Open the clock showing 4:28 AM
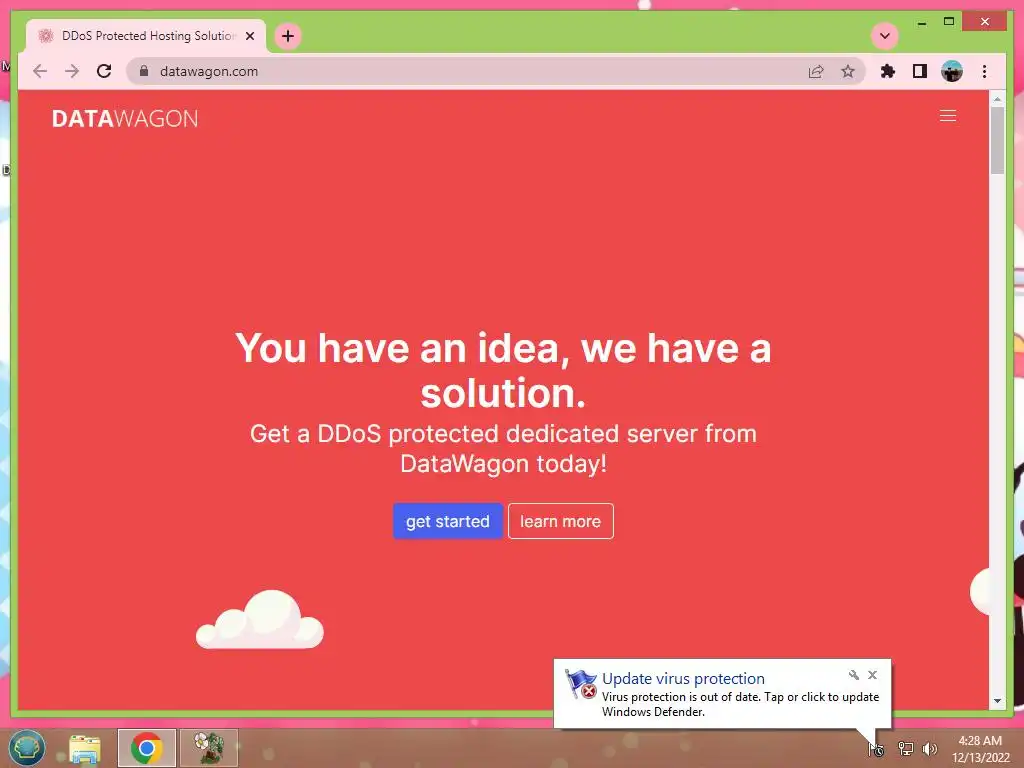The height and width of the screenshot is (768, 1024). pyautogui.click(x=980, y=748)
